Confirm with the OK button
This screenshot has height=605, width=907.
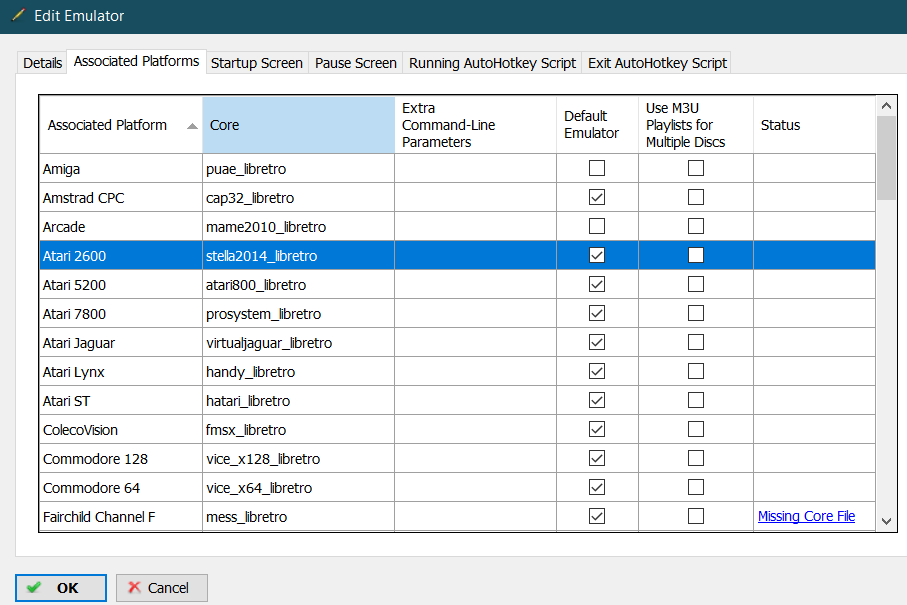pyautogui.click(x=61, y=588)
